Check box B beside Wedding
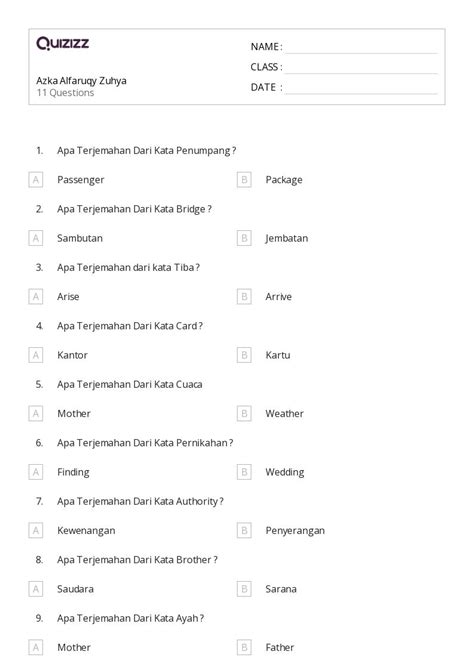The height and width of the screenshot is (670, 474). click(244, 472)
